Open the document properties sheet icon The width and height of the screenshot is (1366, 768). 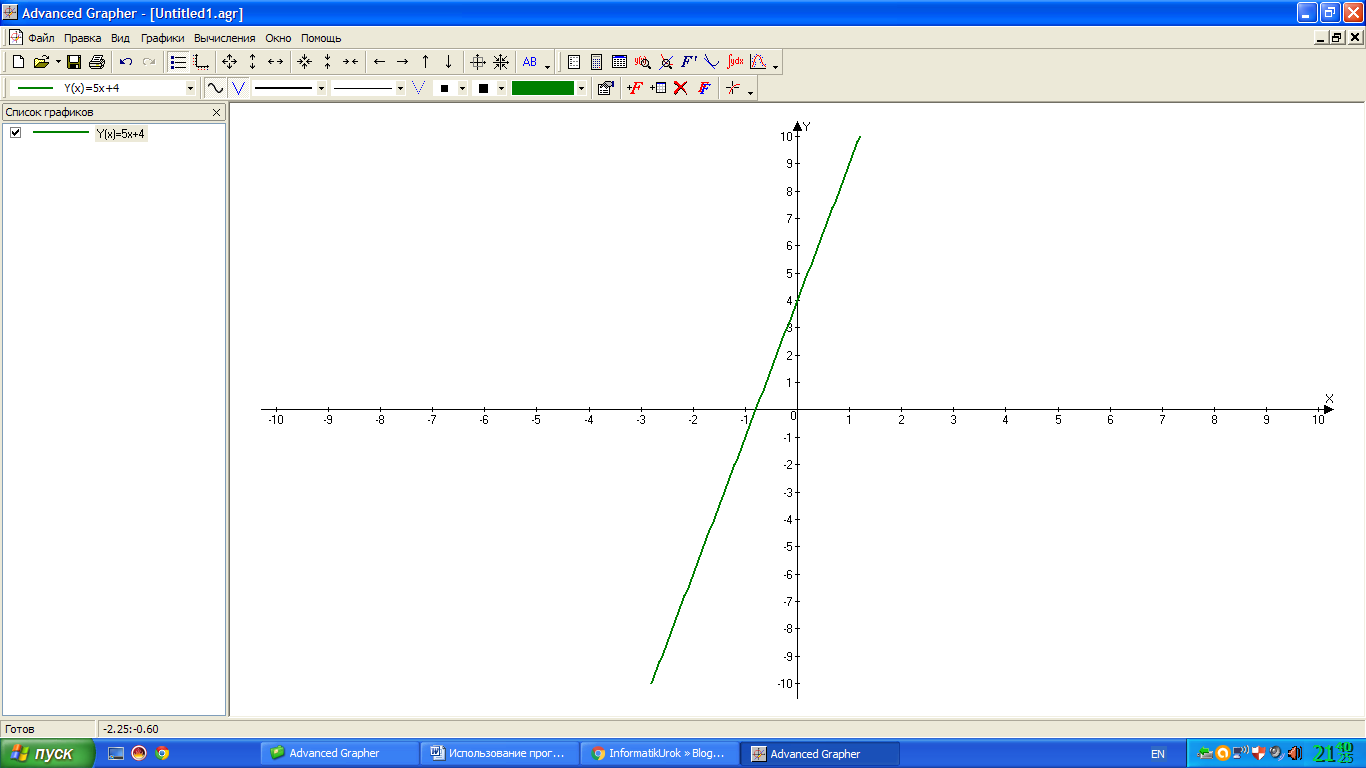(574, 62)
